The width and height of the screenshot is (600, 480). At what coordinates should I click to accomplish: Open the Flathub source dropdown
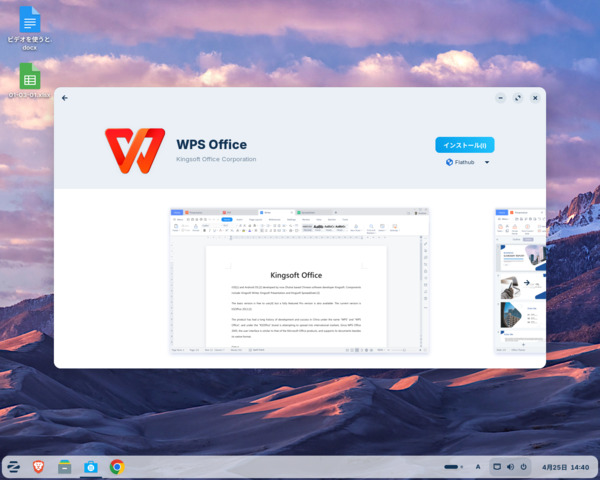coord(468,162)
